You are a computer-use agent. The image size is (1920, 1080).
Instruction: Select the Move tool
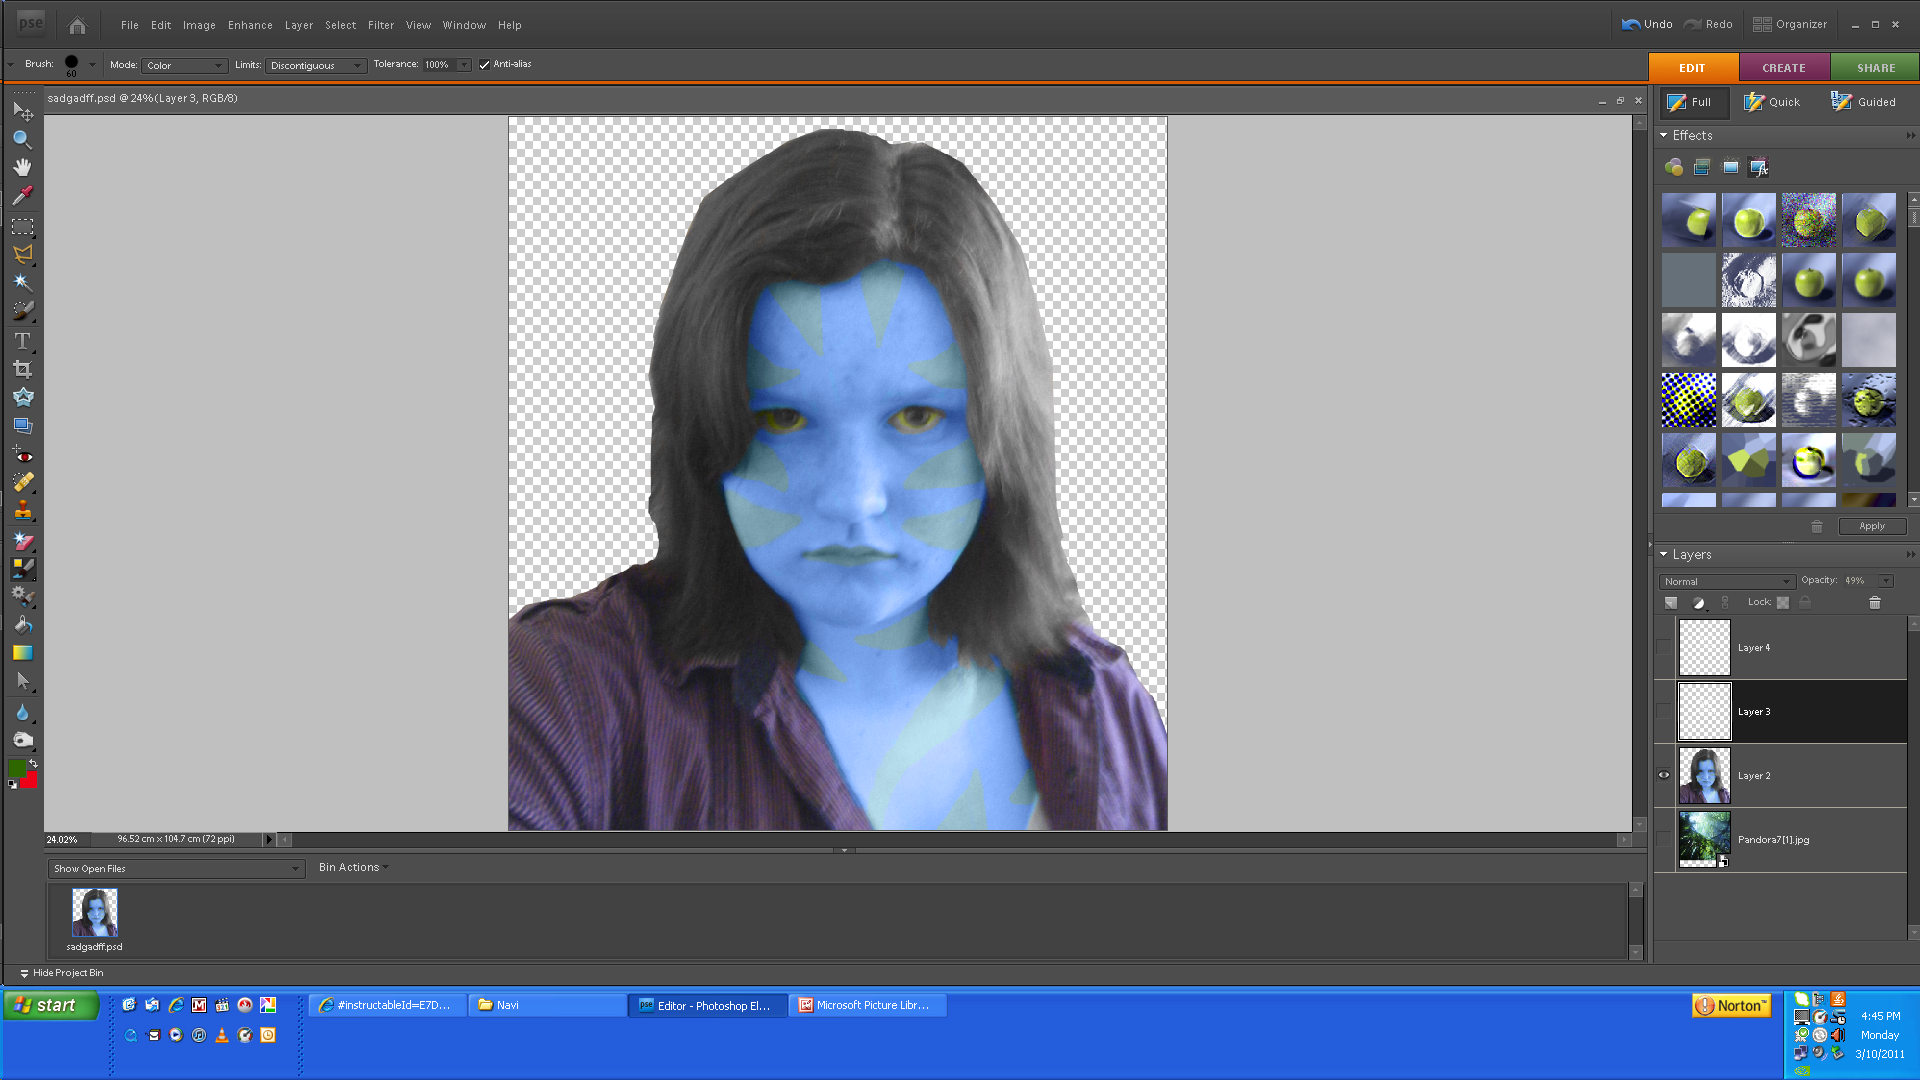[x=23, y=111]
